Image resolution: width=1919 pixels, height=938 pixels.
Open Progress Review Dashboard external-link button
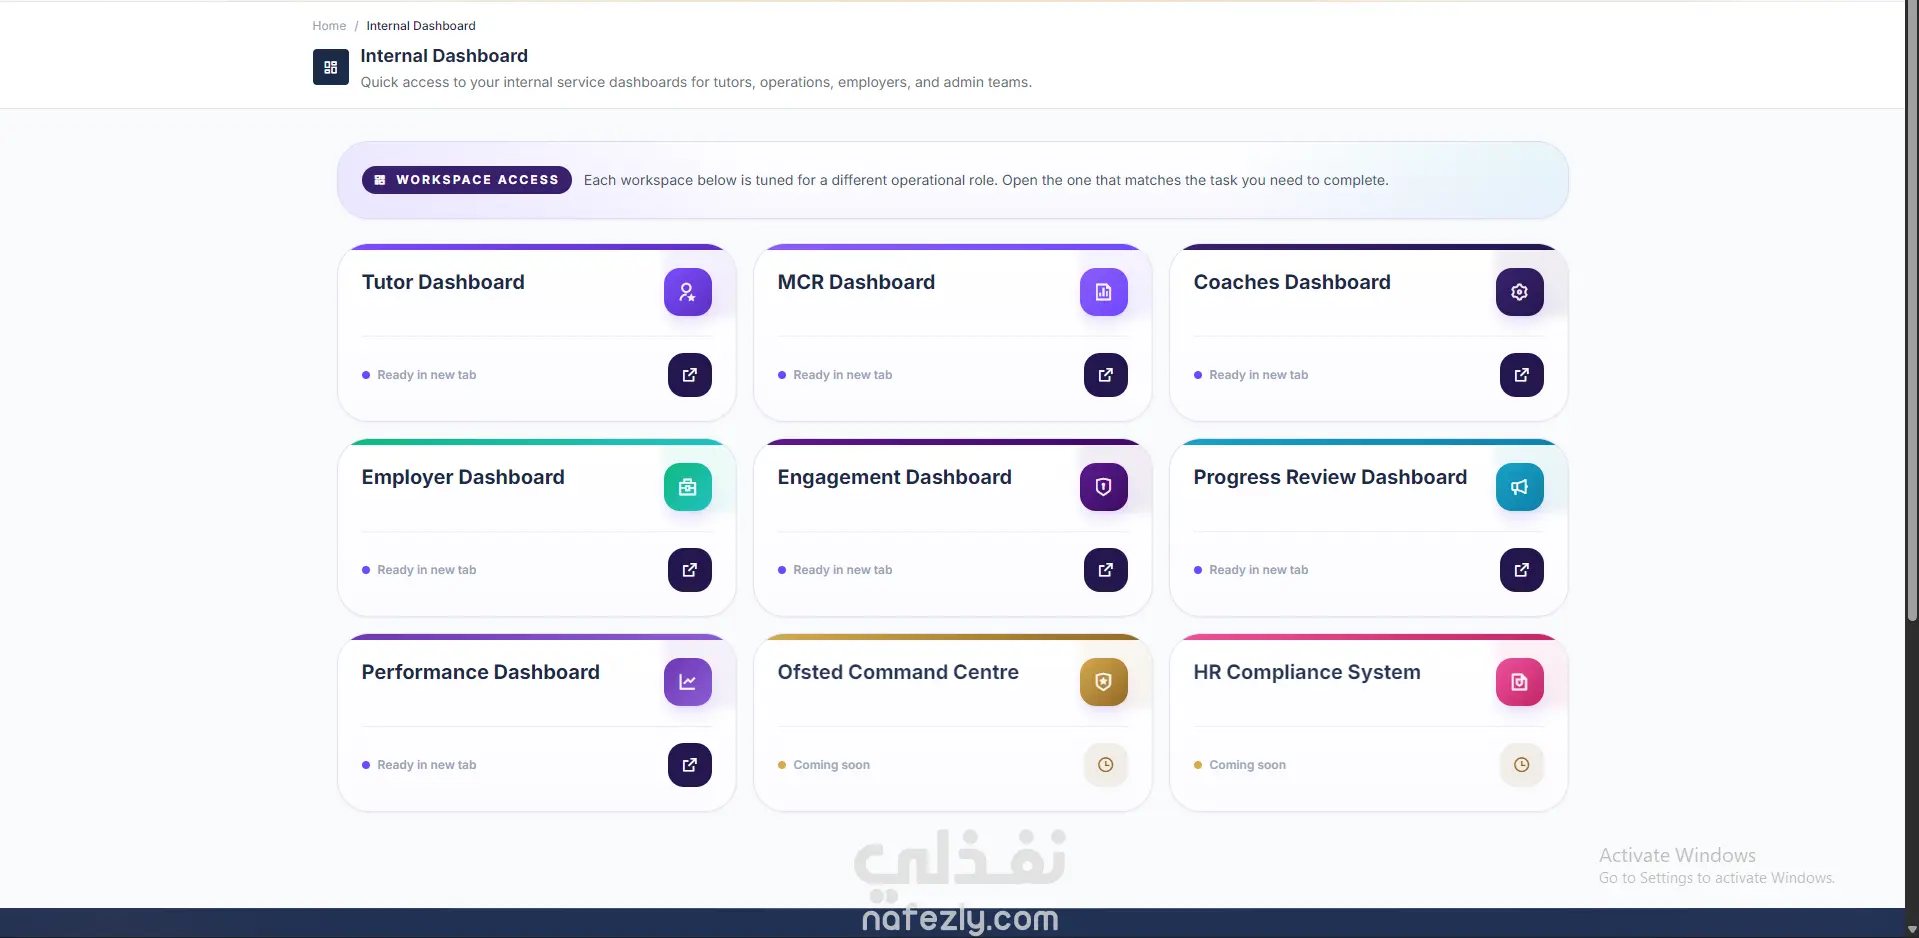tap(1522, 570)
